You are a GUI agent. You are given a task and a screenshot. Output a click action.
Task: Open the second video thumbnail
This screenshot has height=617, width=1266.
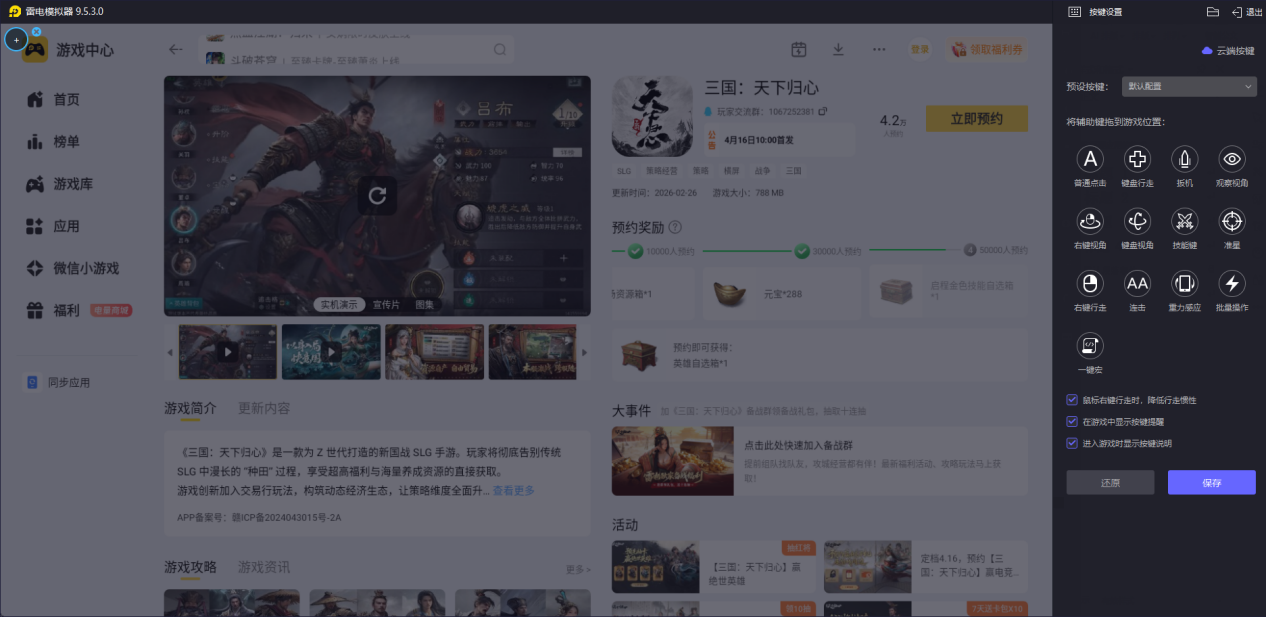pos(331,352)
